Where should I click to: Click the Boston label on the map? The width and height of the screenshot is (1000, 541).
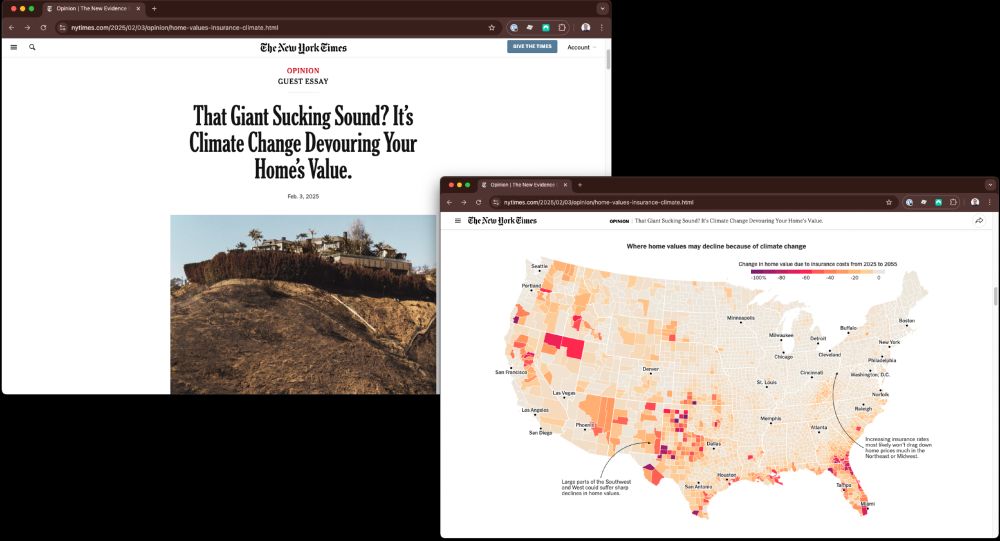tap(906, 321)
